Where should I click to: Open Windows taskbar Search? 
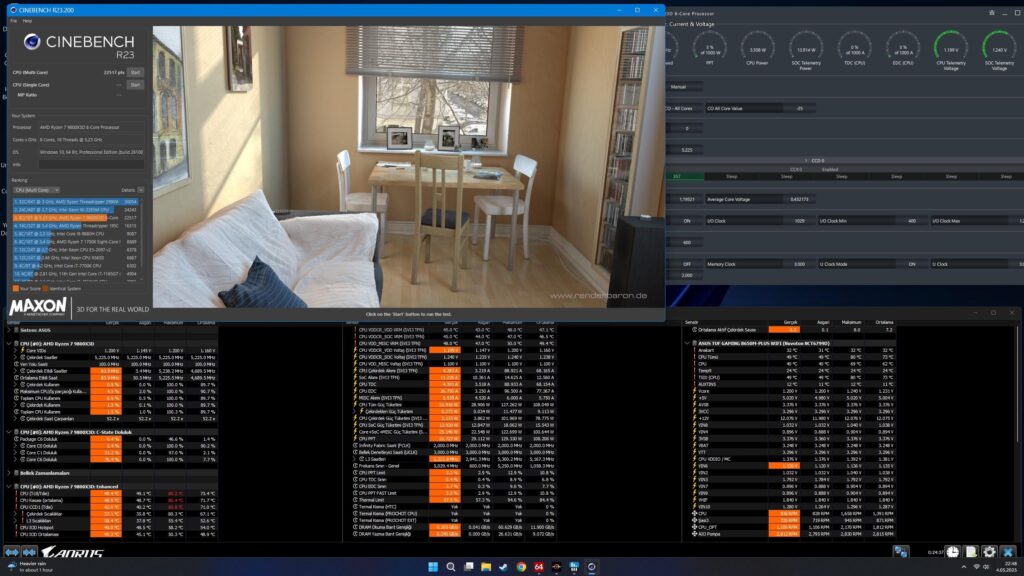451,567
